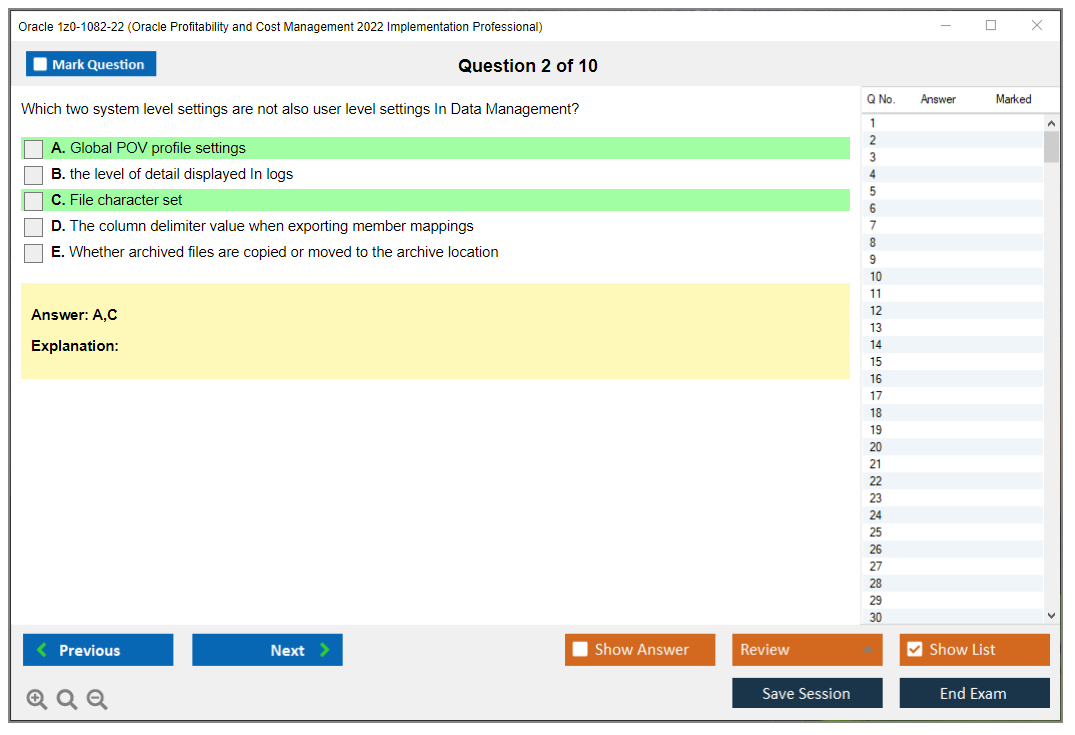Click the zoom-out magnifier icon
Image resolution: width=1075 pixels, height=735 pixels.
pyautogui.click(x=97, y=699)
